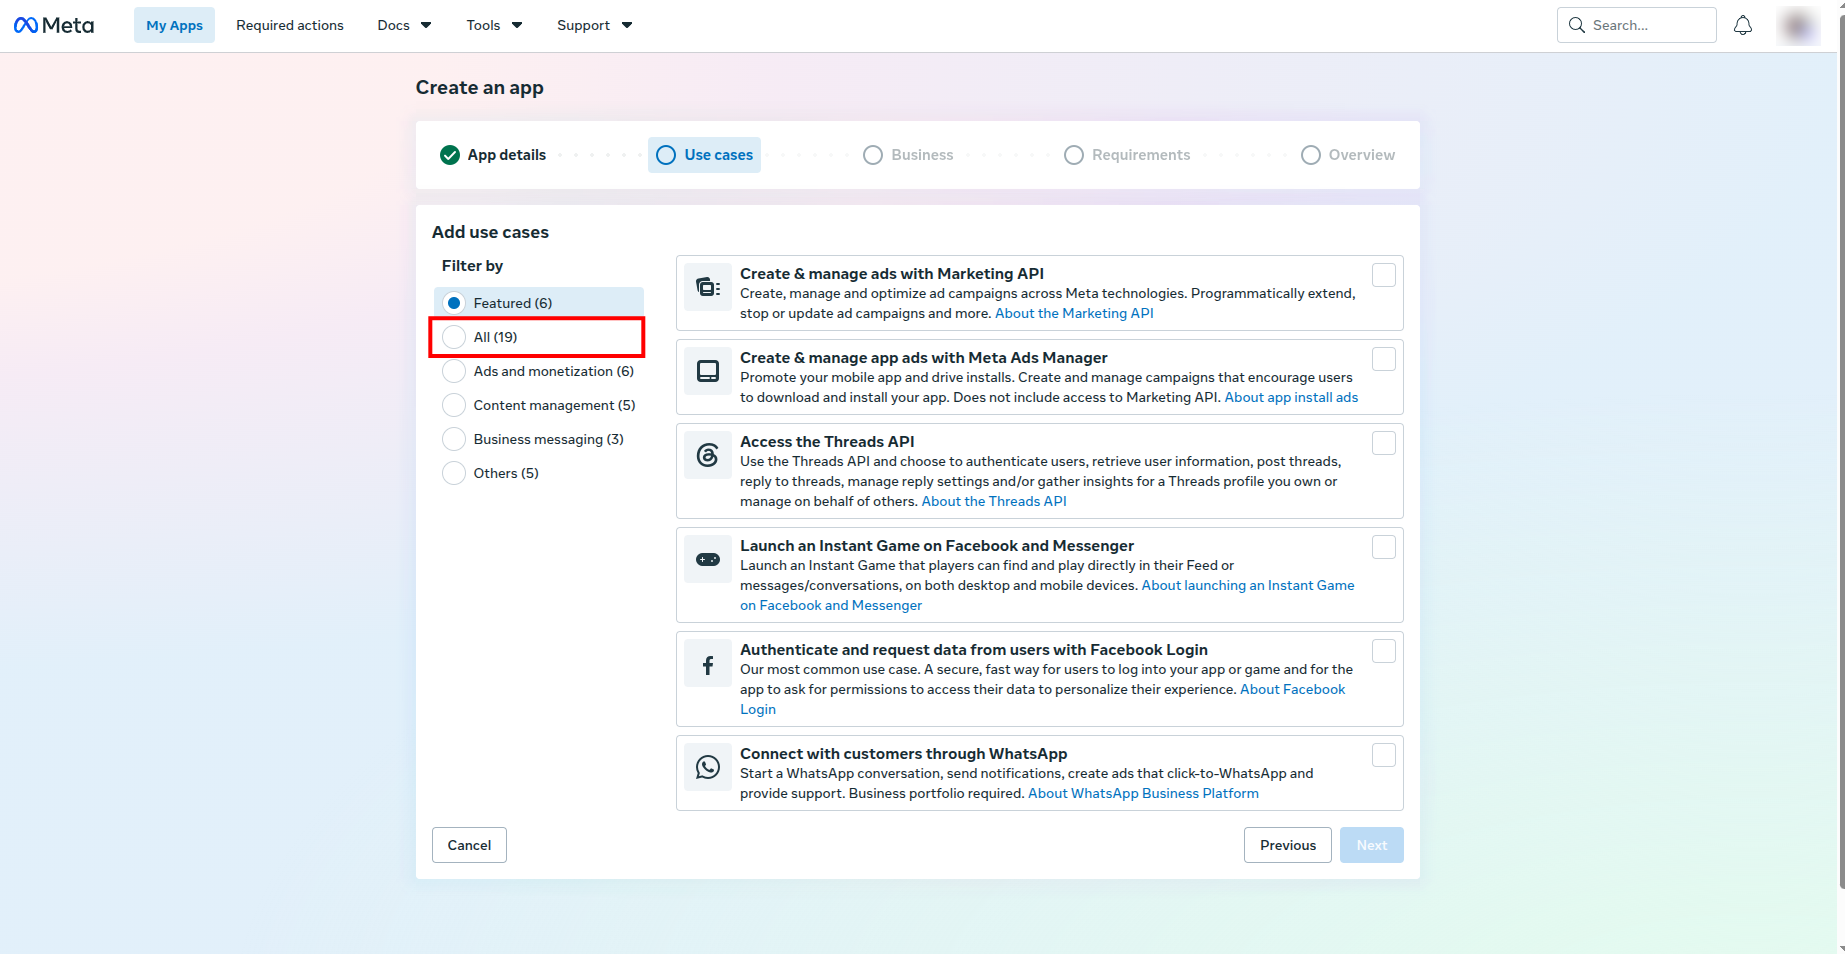
Task: Expand the Support dropdown menu
Action: click(594, 25)
